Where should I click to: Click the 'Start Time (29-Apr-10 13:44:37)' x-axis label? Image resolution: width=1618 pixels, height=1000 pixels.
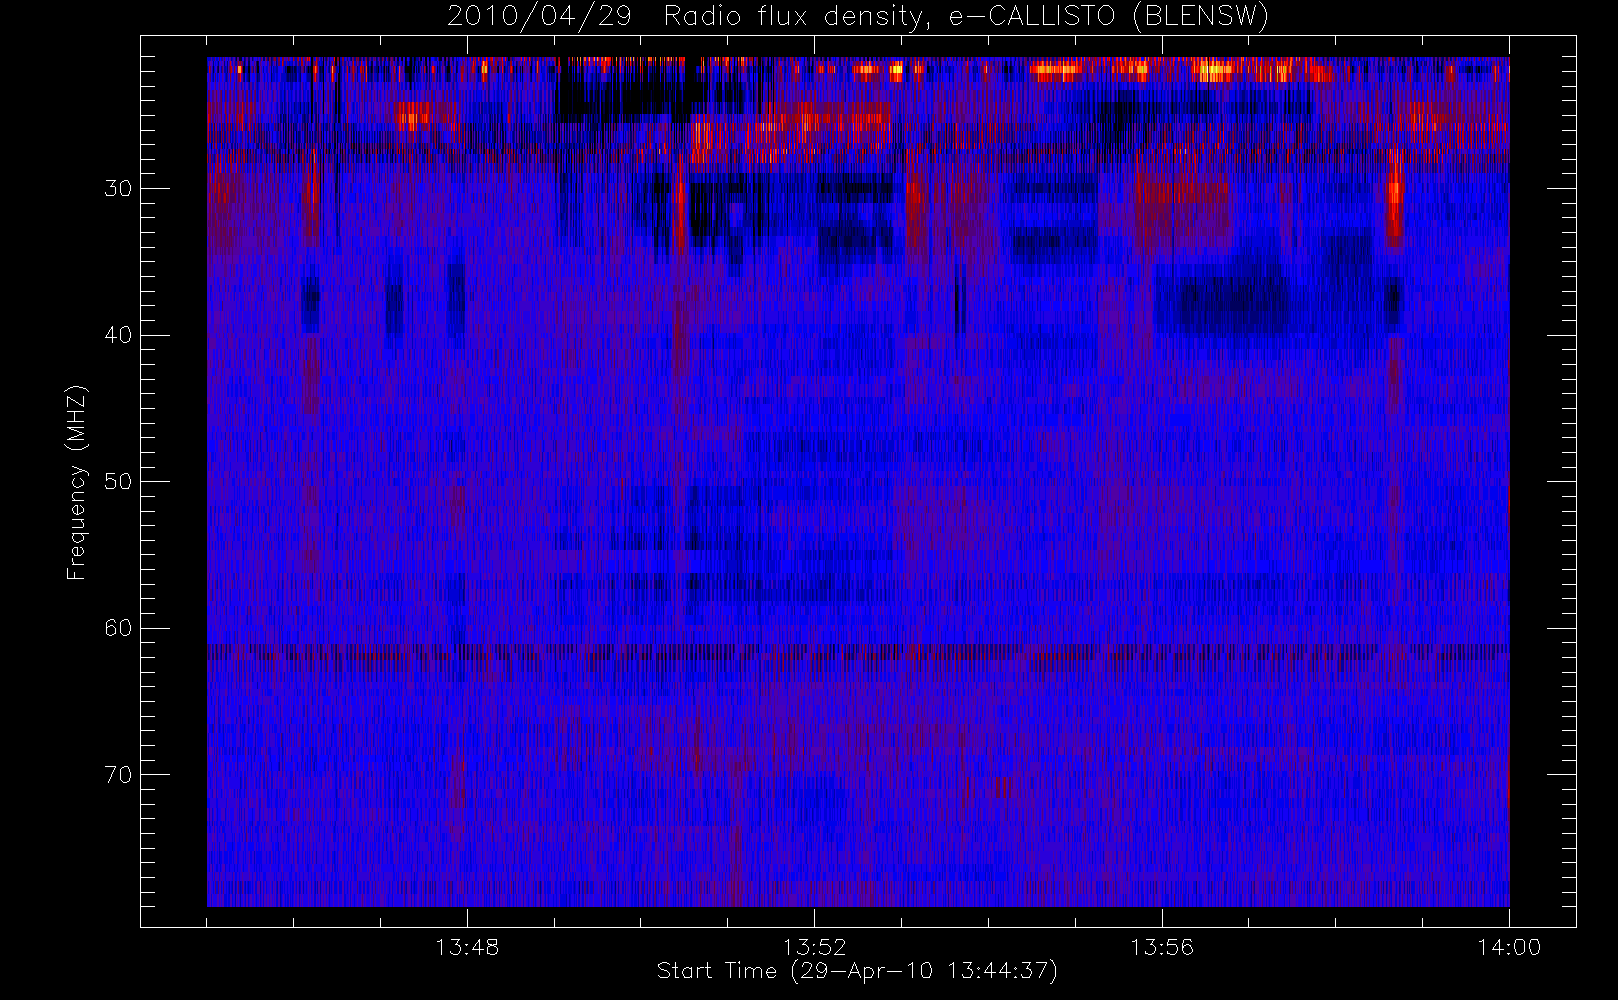(857, 971)
